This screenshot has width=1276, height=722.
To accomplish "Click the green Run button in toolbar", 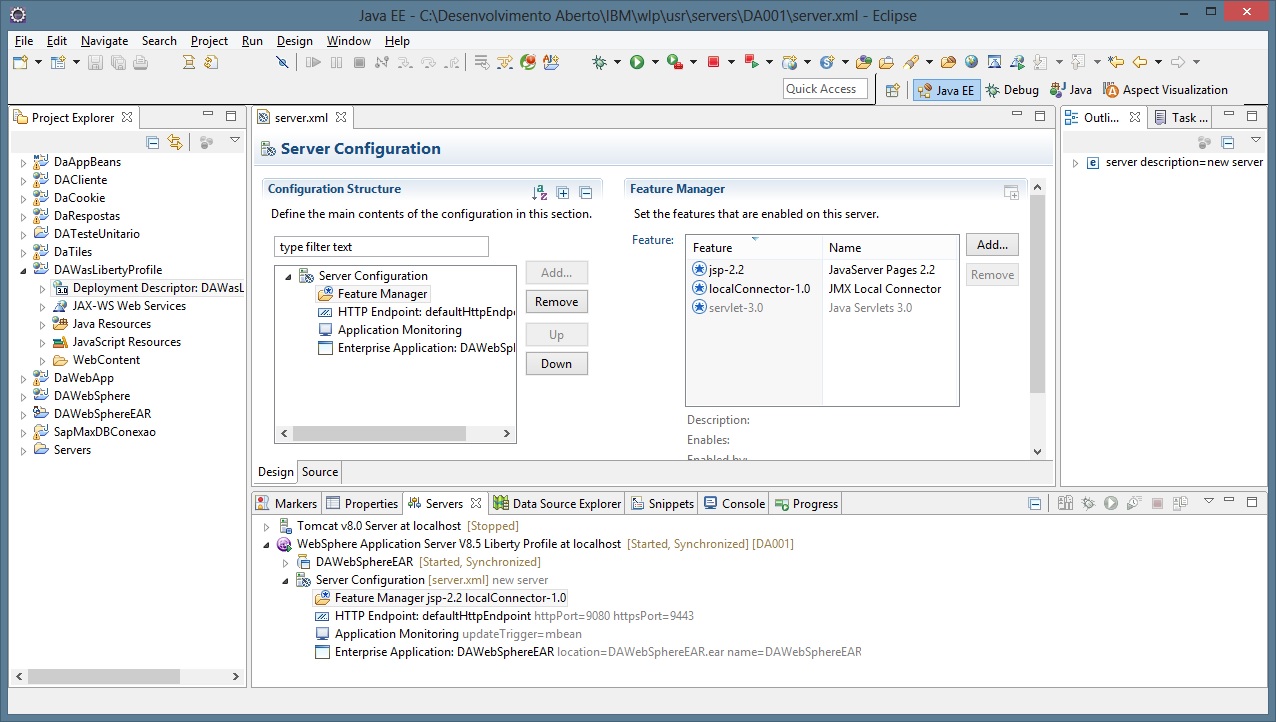I will pyautogui.click(x=637, y=62).
